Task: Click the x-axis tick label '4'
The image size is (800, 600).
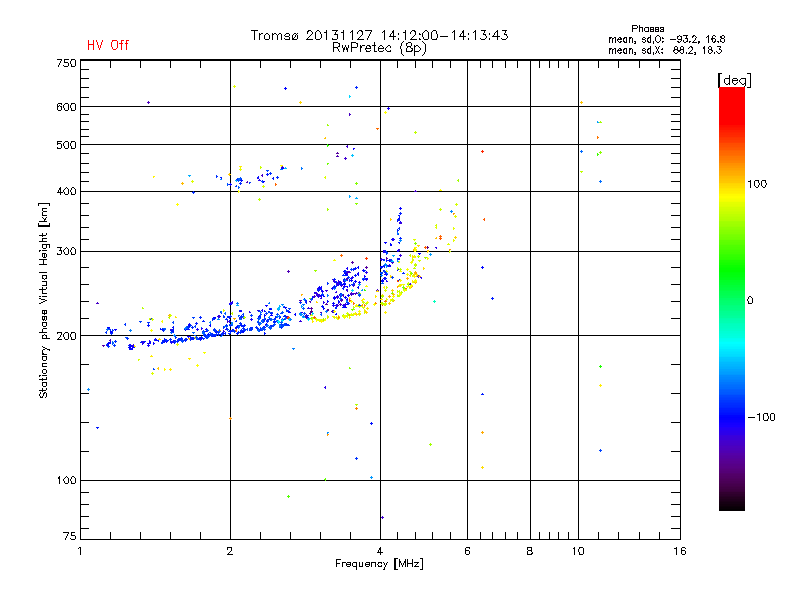Action: pyautogui.click(x=380, y=551)
